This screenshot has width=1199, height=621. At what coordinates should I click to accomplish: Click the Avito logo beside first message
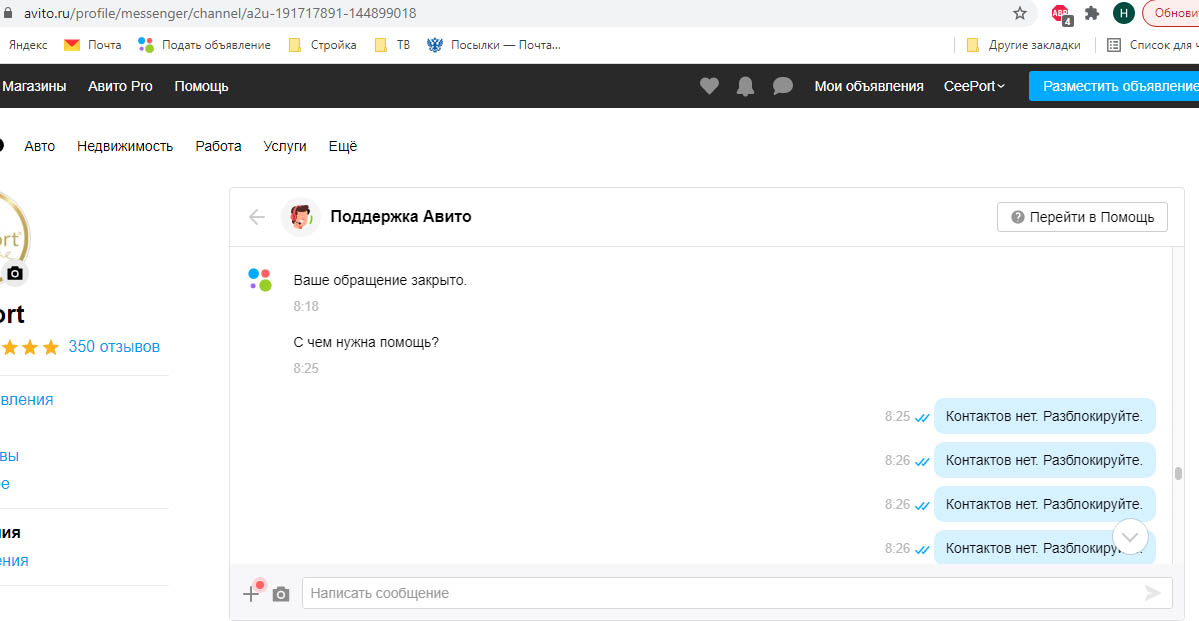point(260,280)
